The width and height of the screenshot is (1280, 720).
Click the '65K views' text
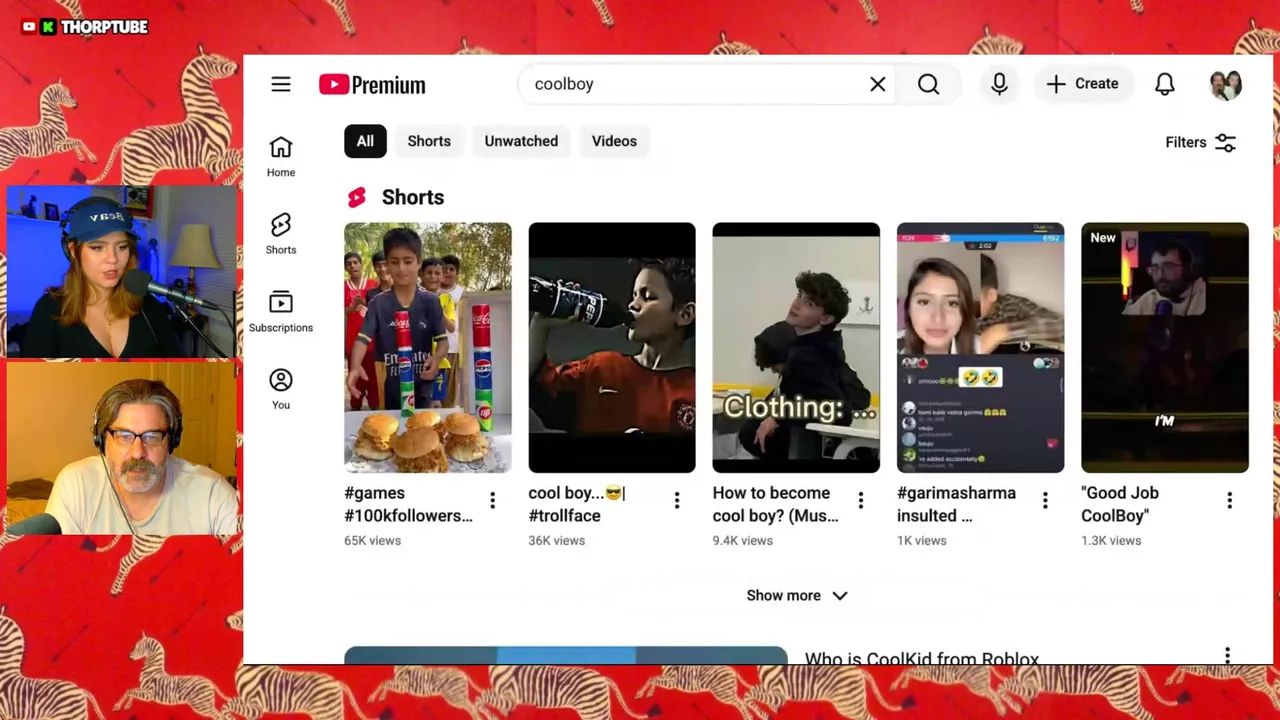tap(372, 540)
